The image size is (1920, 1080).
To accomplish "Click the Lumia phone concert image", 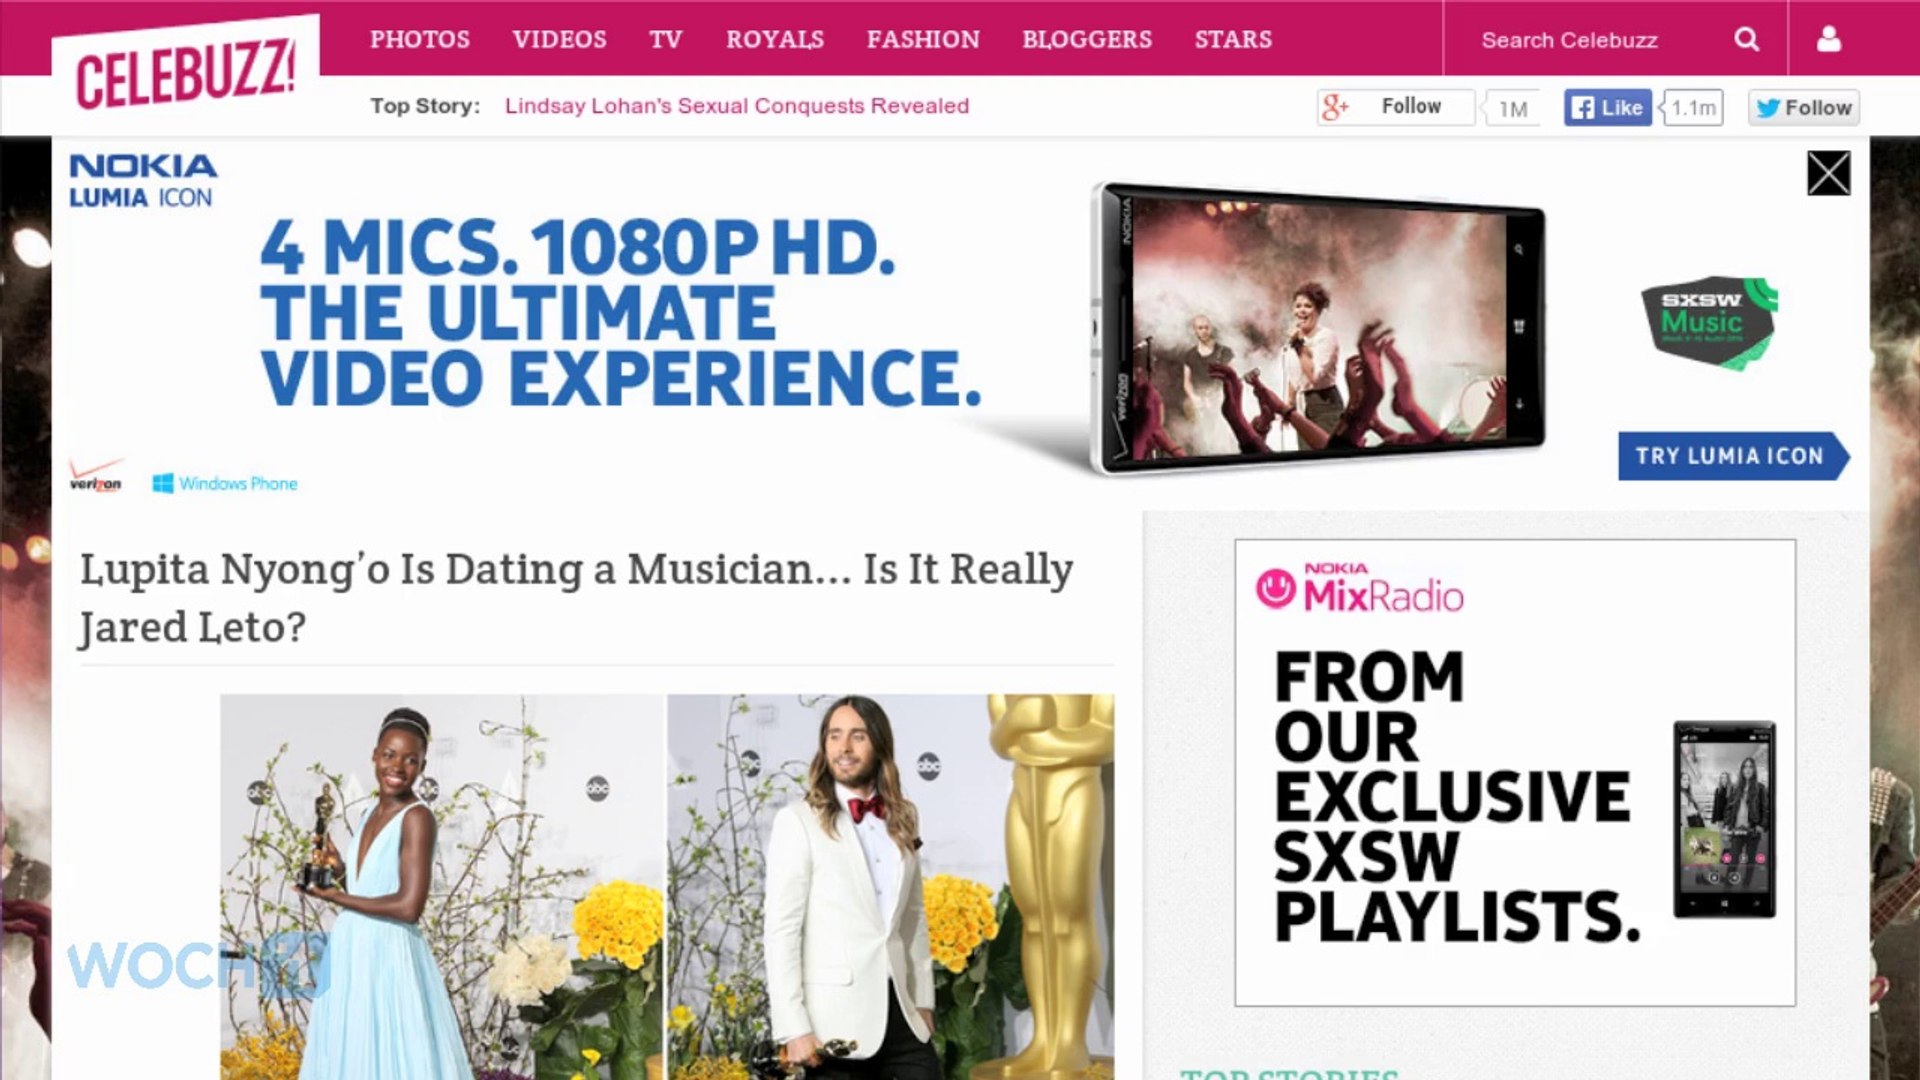I will click(1320, 328).
